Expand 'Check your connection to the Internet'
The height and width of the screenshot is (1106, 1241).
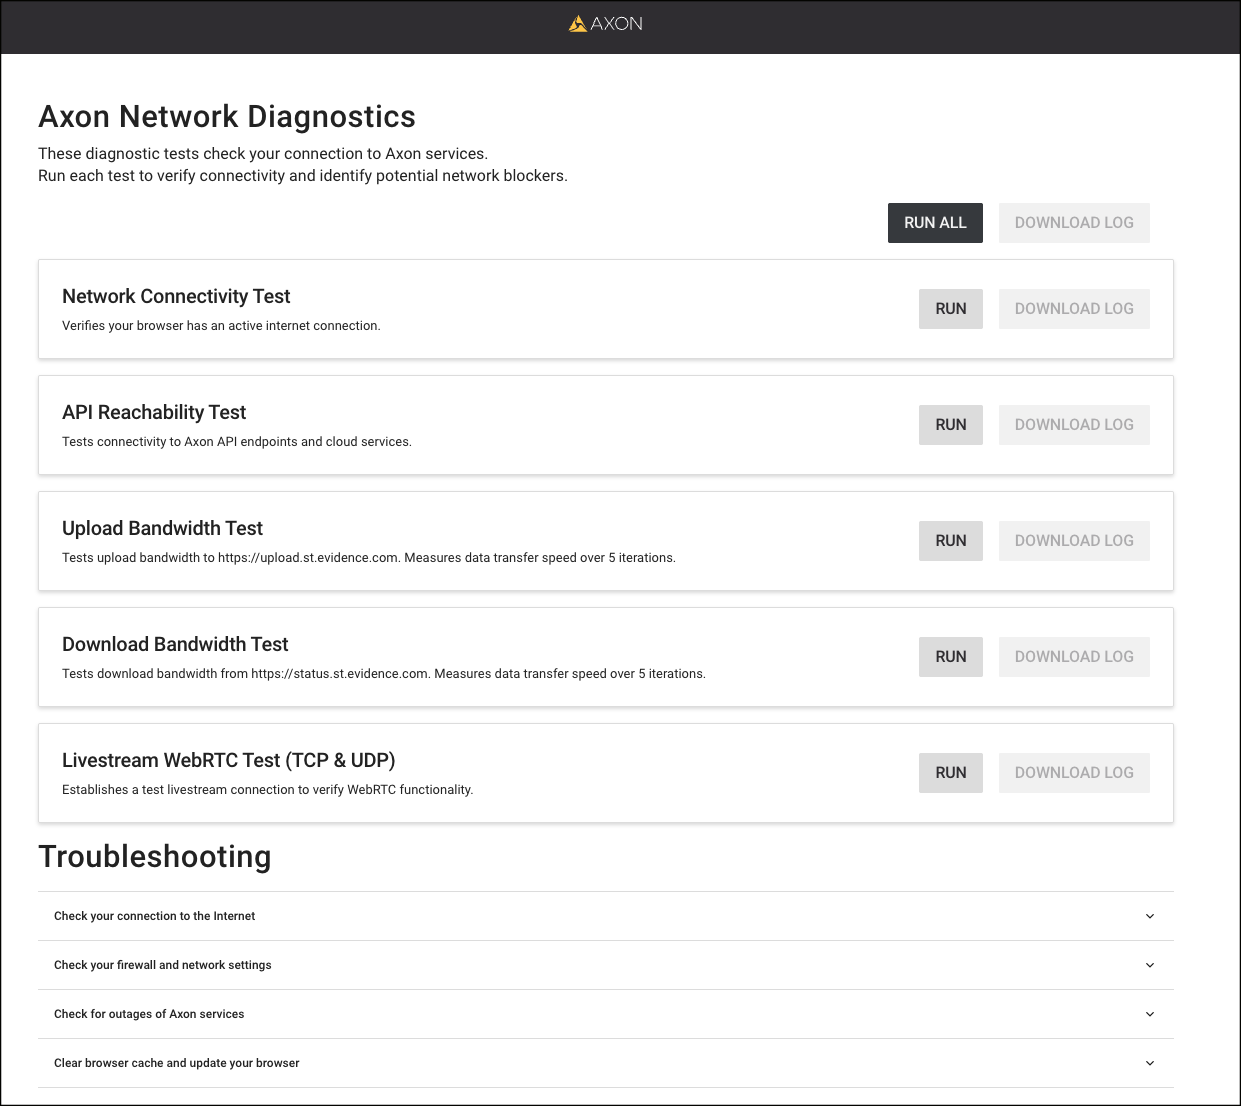[155, 916]
